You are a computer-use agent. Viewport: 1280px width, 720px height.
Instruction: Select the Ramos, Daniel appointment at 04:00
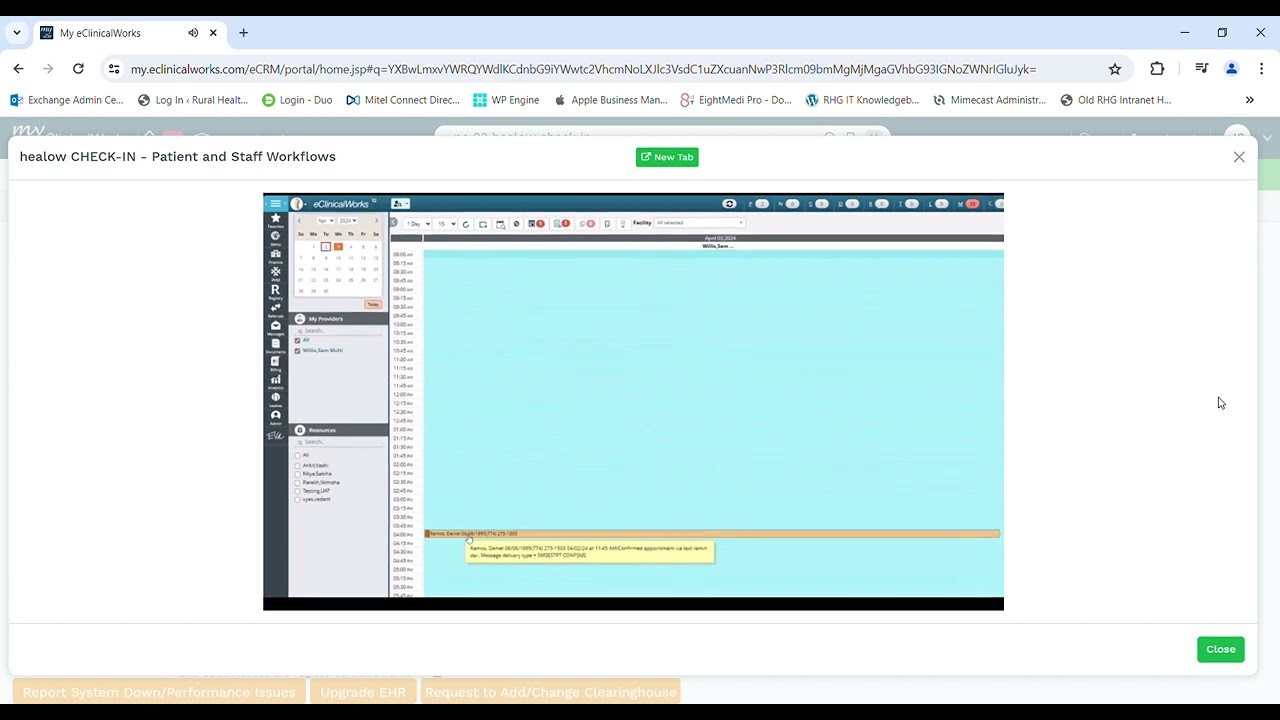click(x=712, y=534)
